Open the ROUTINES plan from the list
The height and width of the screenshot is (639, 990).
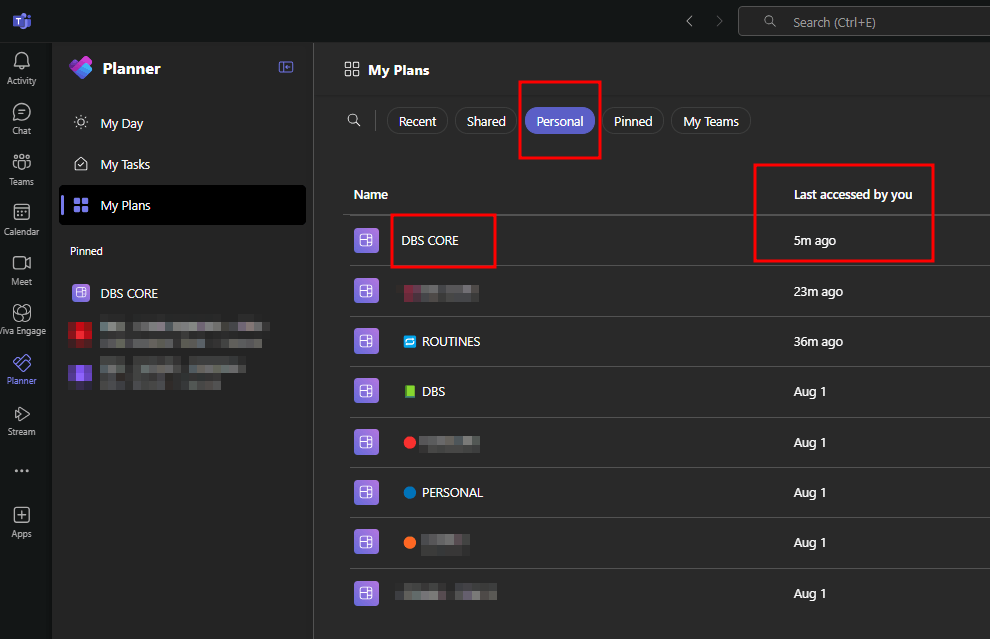[451, 341]
